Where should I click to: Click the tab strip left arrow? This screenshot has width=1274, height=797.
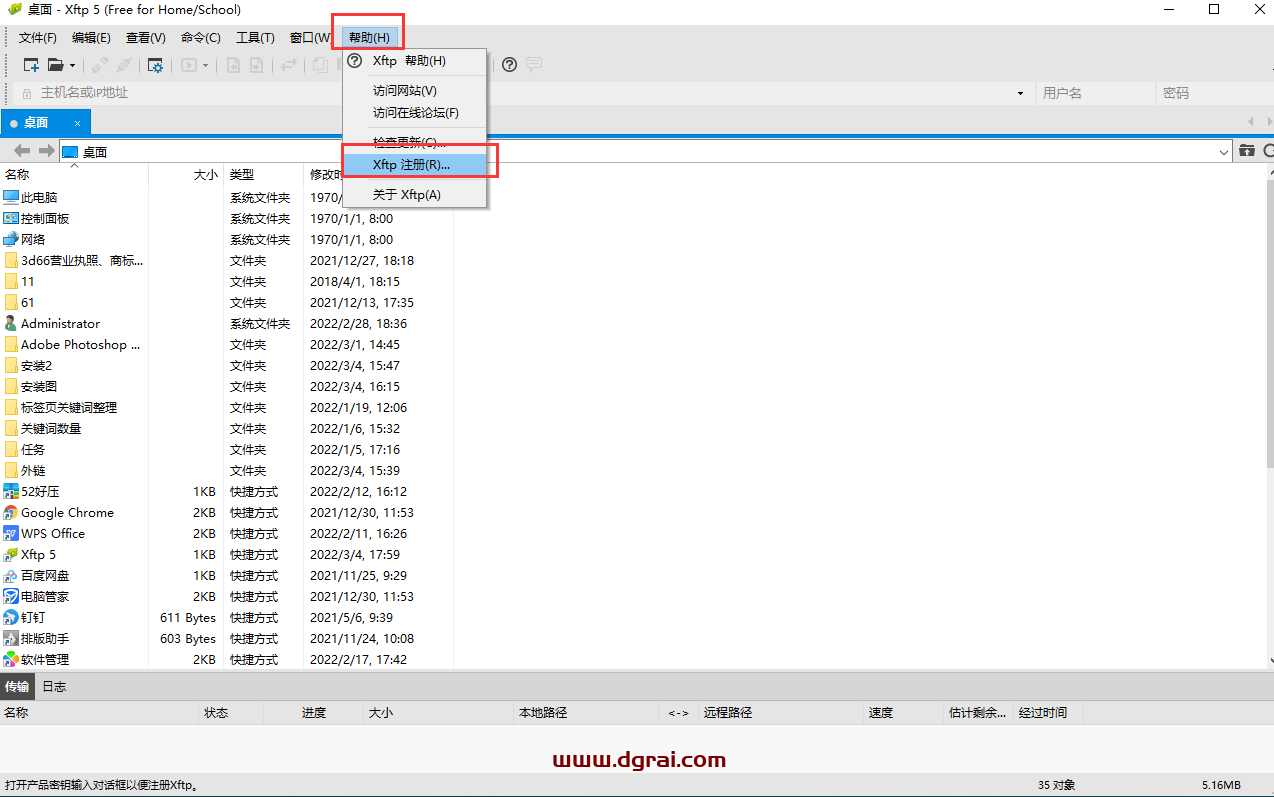point(1251,122)
